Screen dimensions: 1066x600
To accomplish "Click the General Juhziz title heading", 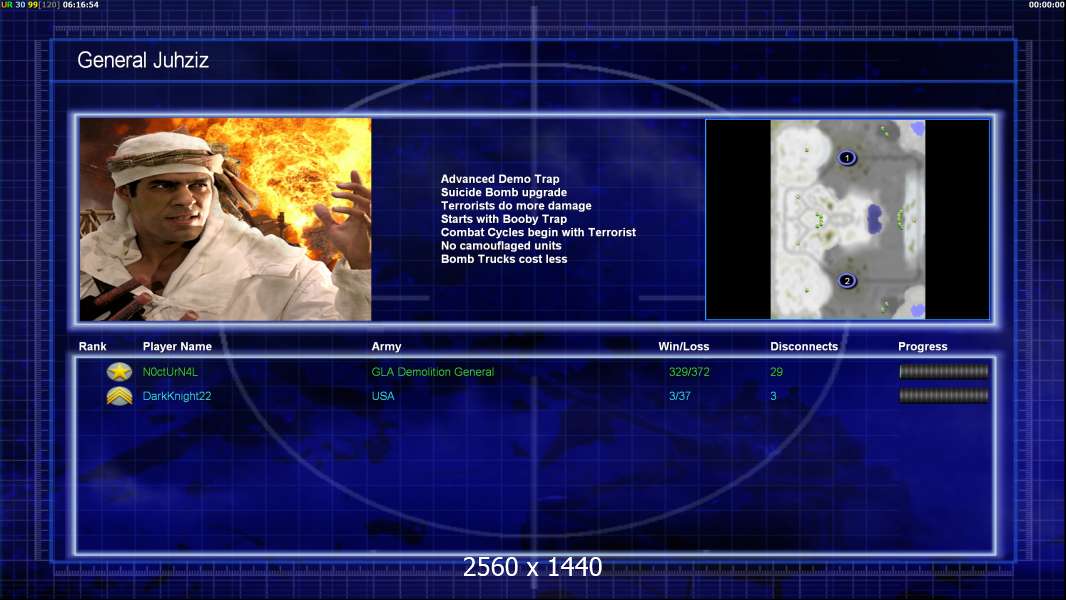I will (143, 61).
